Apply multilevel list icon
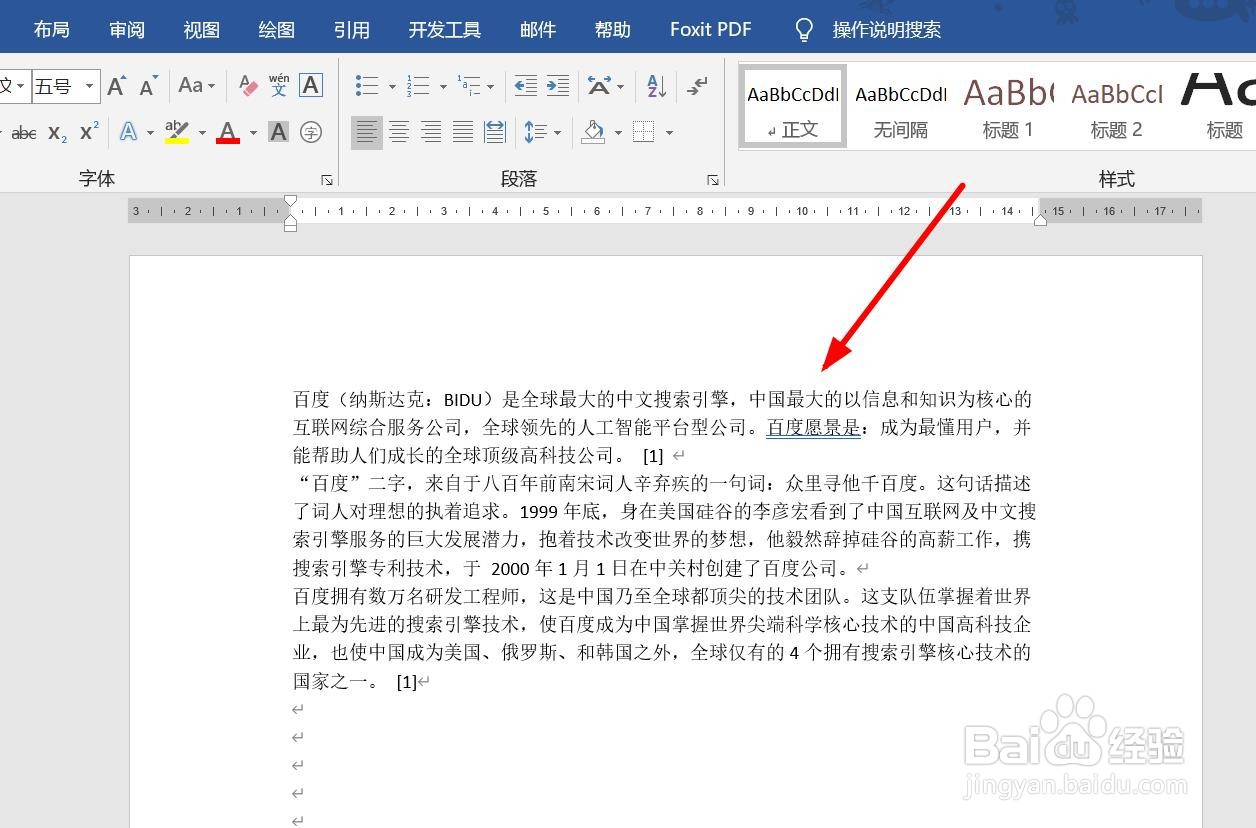 tap(468, 86)
